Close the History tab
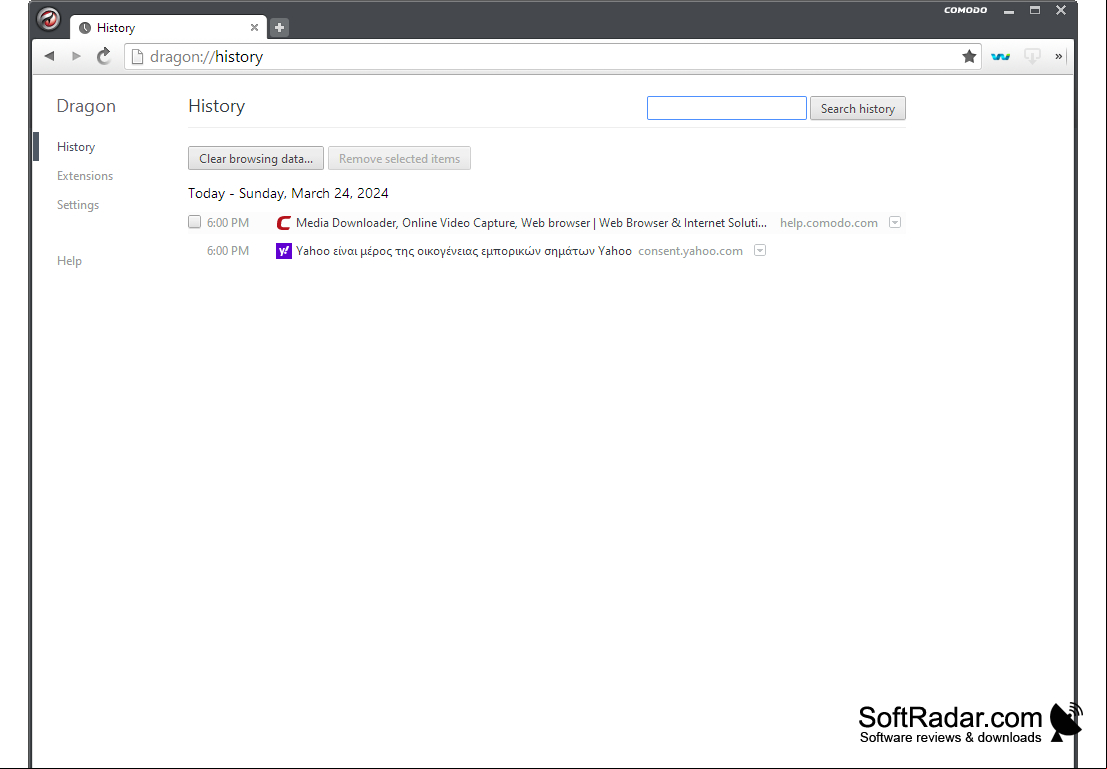The height and width of the screenshot is (769, 1107). click(254, 28)
